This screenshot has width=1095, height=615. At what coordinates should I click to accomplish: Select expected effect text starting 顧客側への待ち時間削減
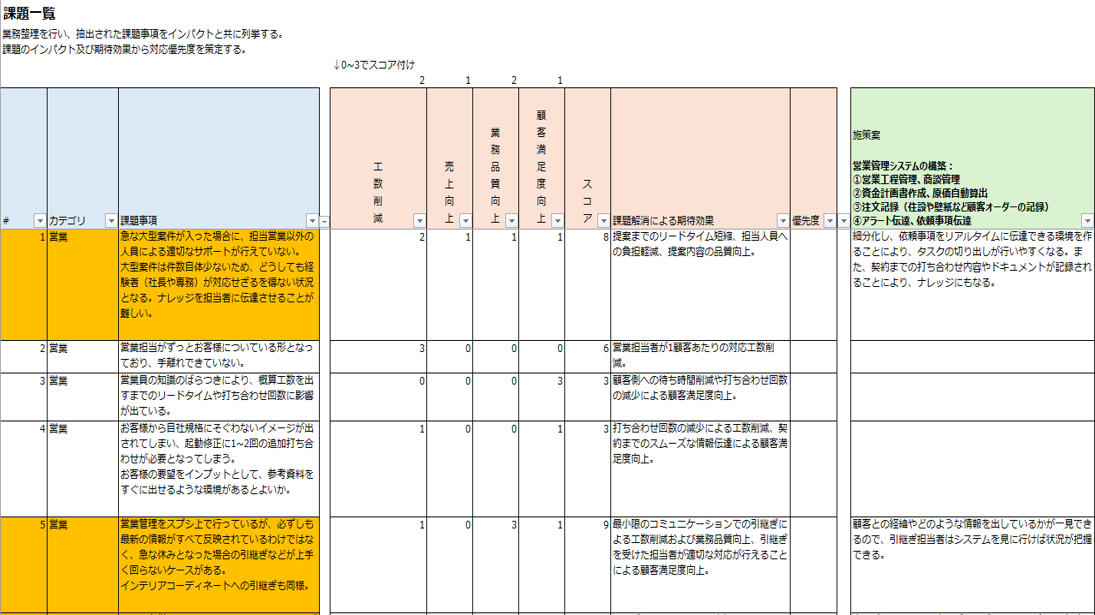coord(700,397)
